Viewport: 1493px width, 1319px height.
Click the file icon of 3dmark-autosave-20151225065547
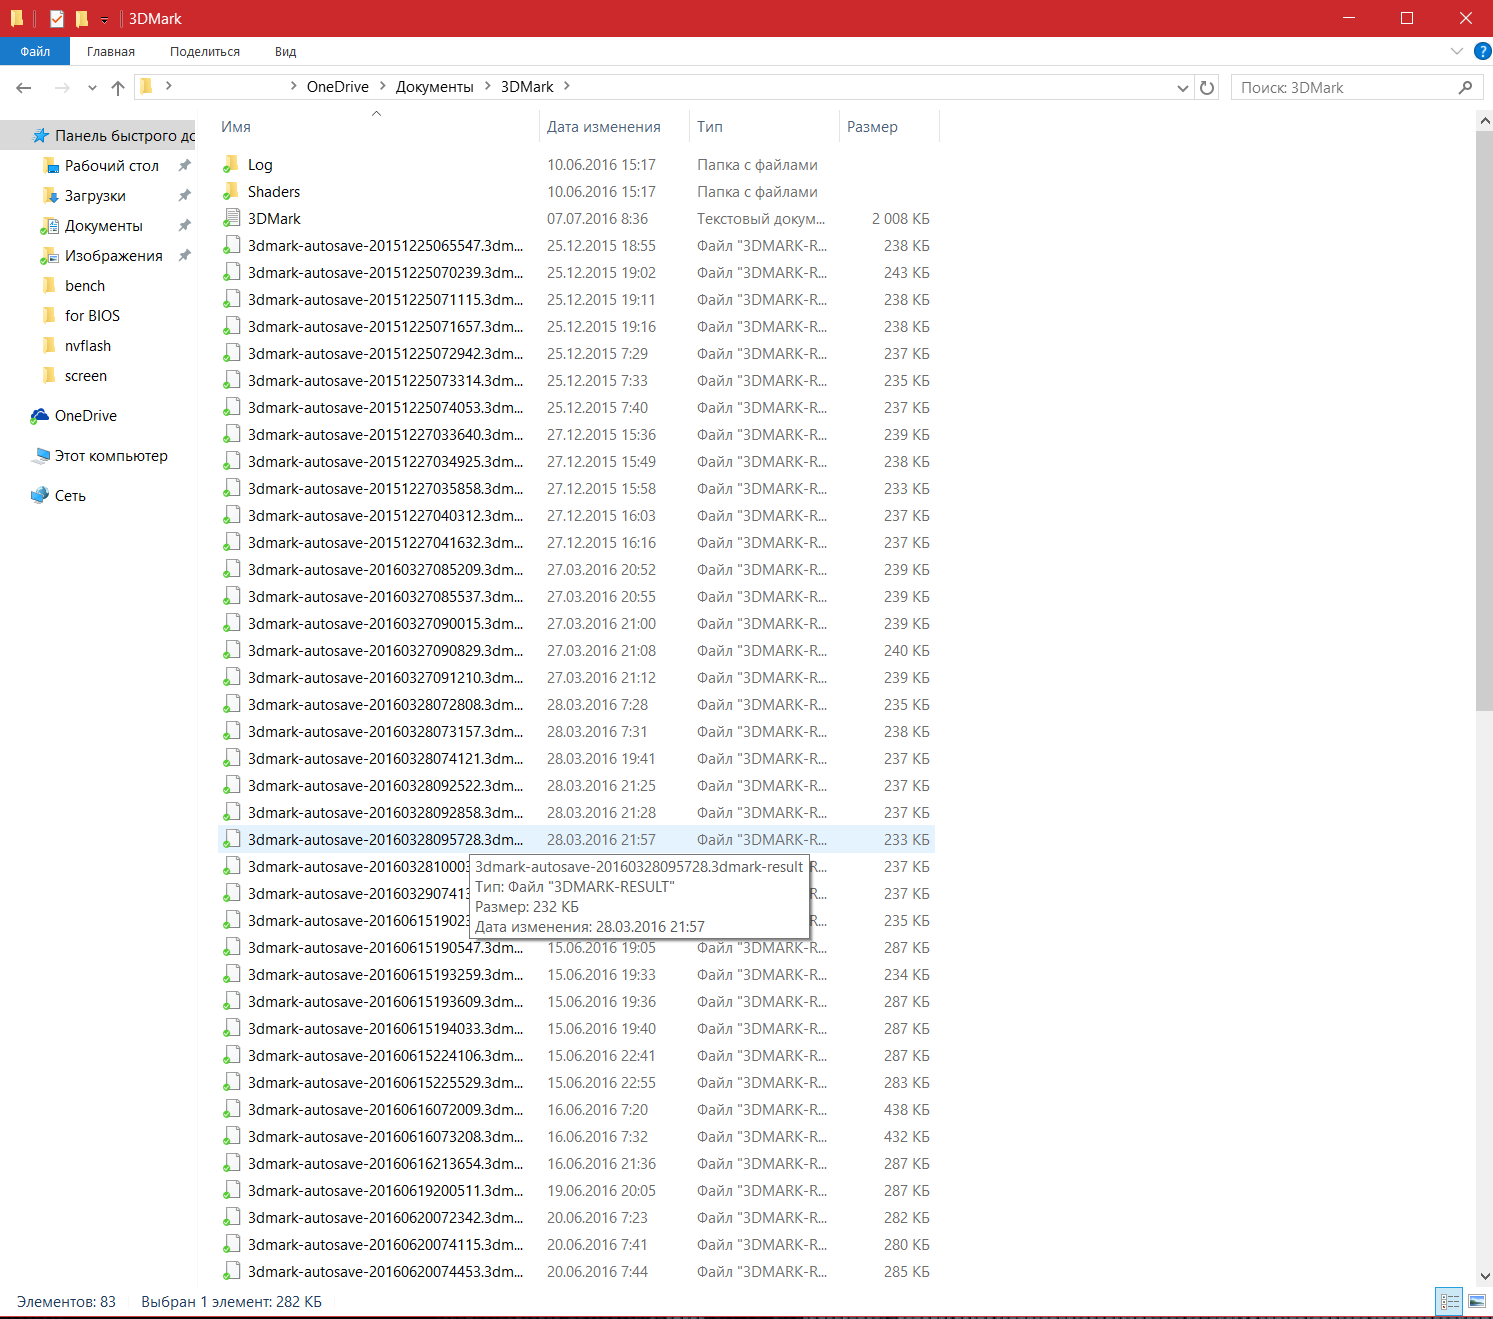tap(231, 245)
